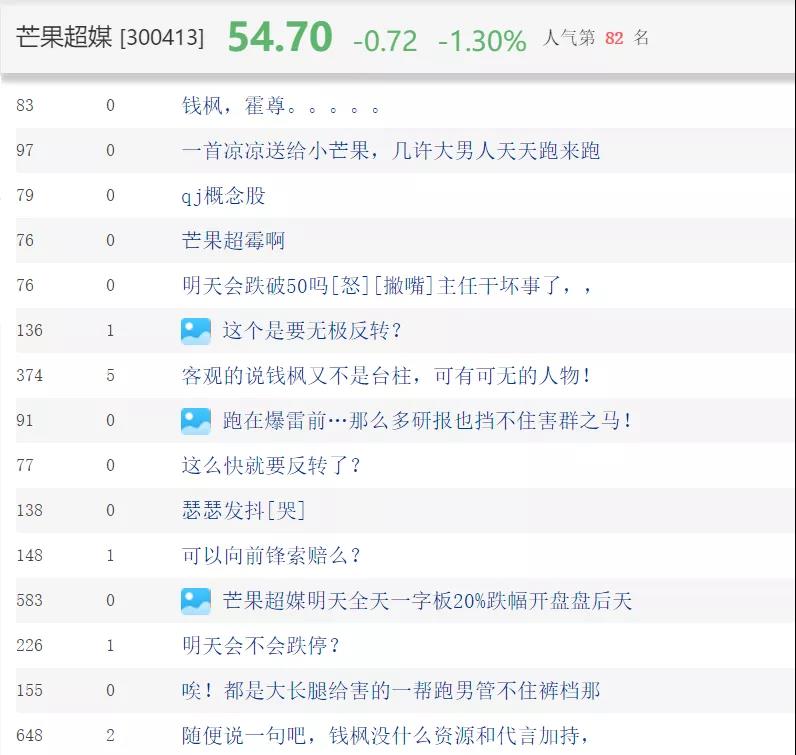The image size is (796, 755).
Task: Open the 这么快就要反转了 post
Action: (271, 466)
